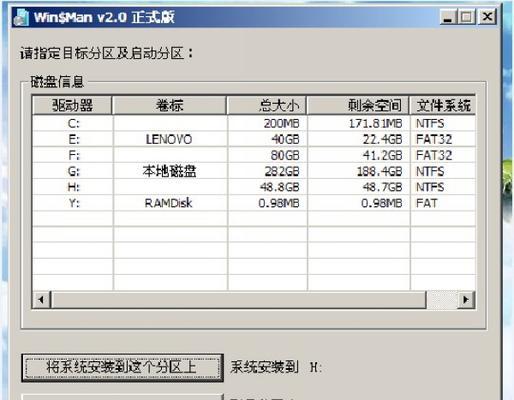Sort by the 总大小 column header
Screen dimensions: 514x400
click(x=267, y=105)
